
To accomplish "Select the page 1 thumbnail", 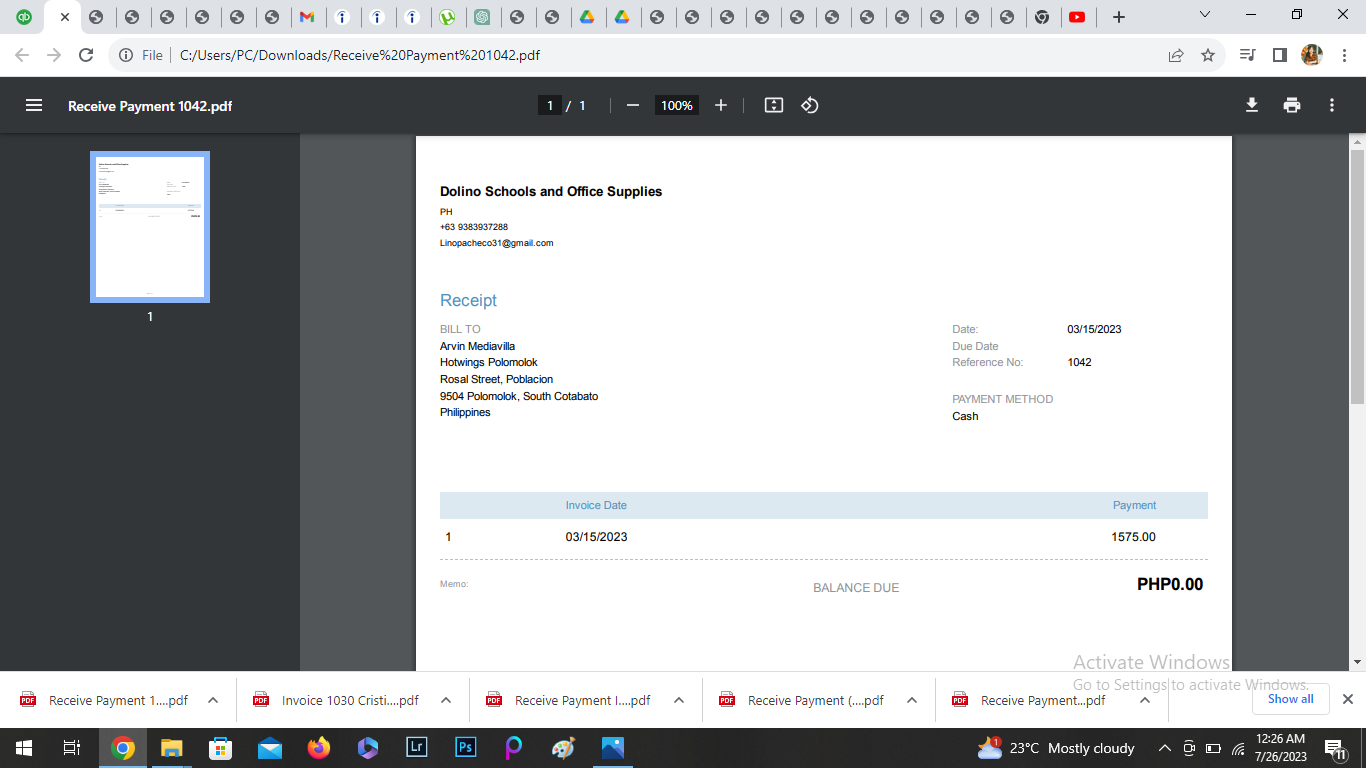I will [150, 227].
